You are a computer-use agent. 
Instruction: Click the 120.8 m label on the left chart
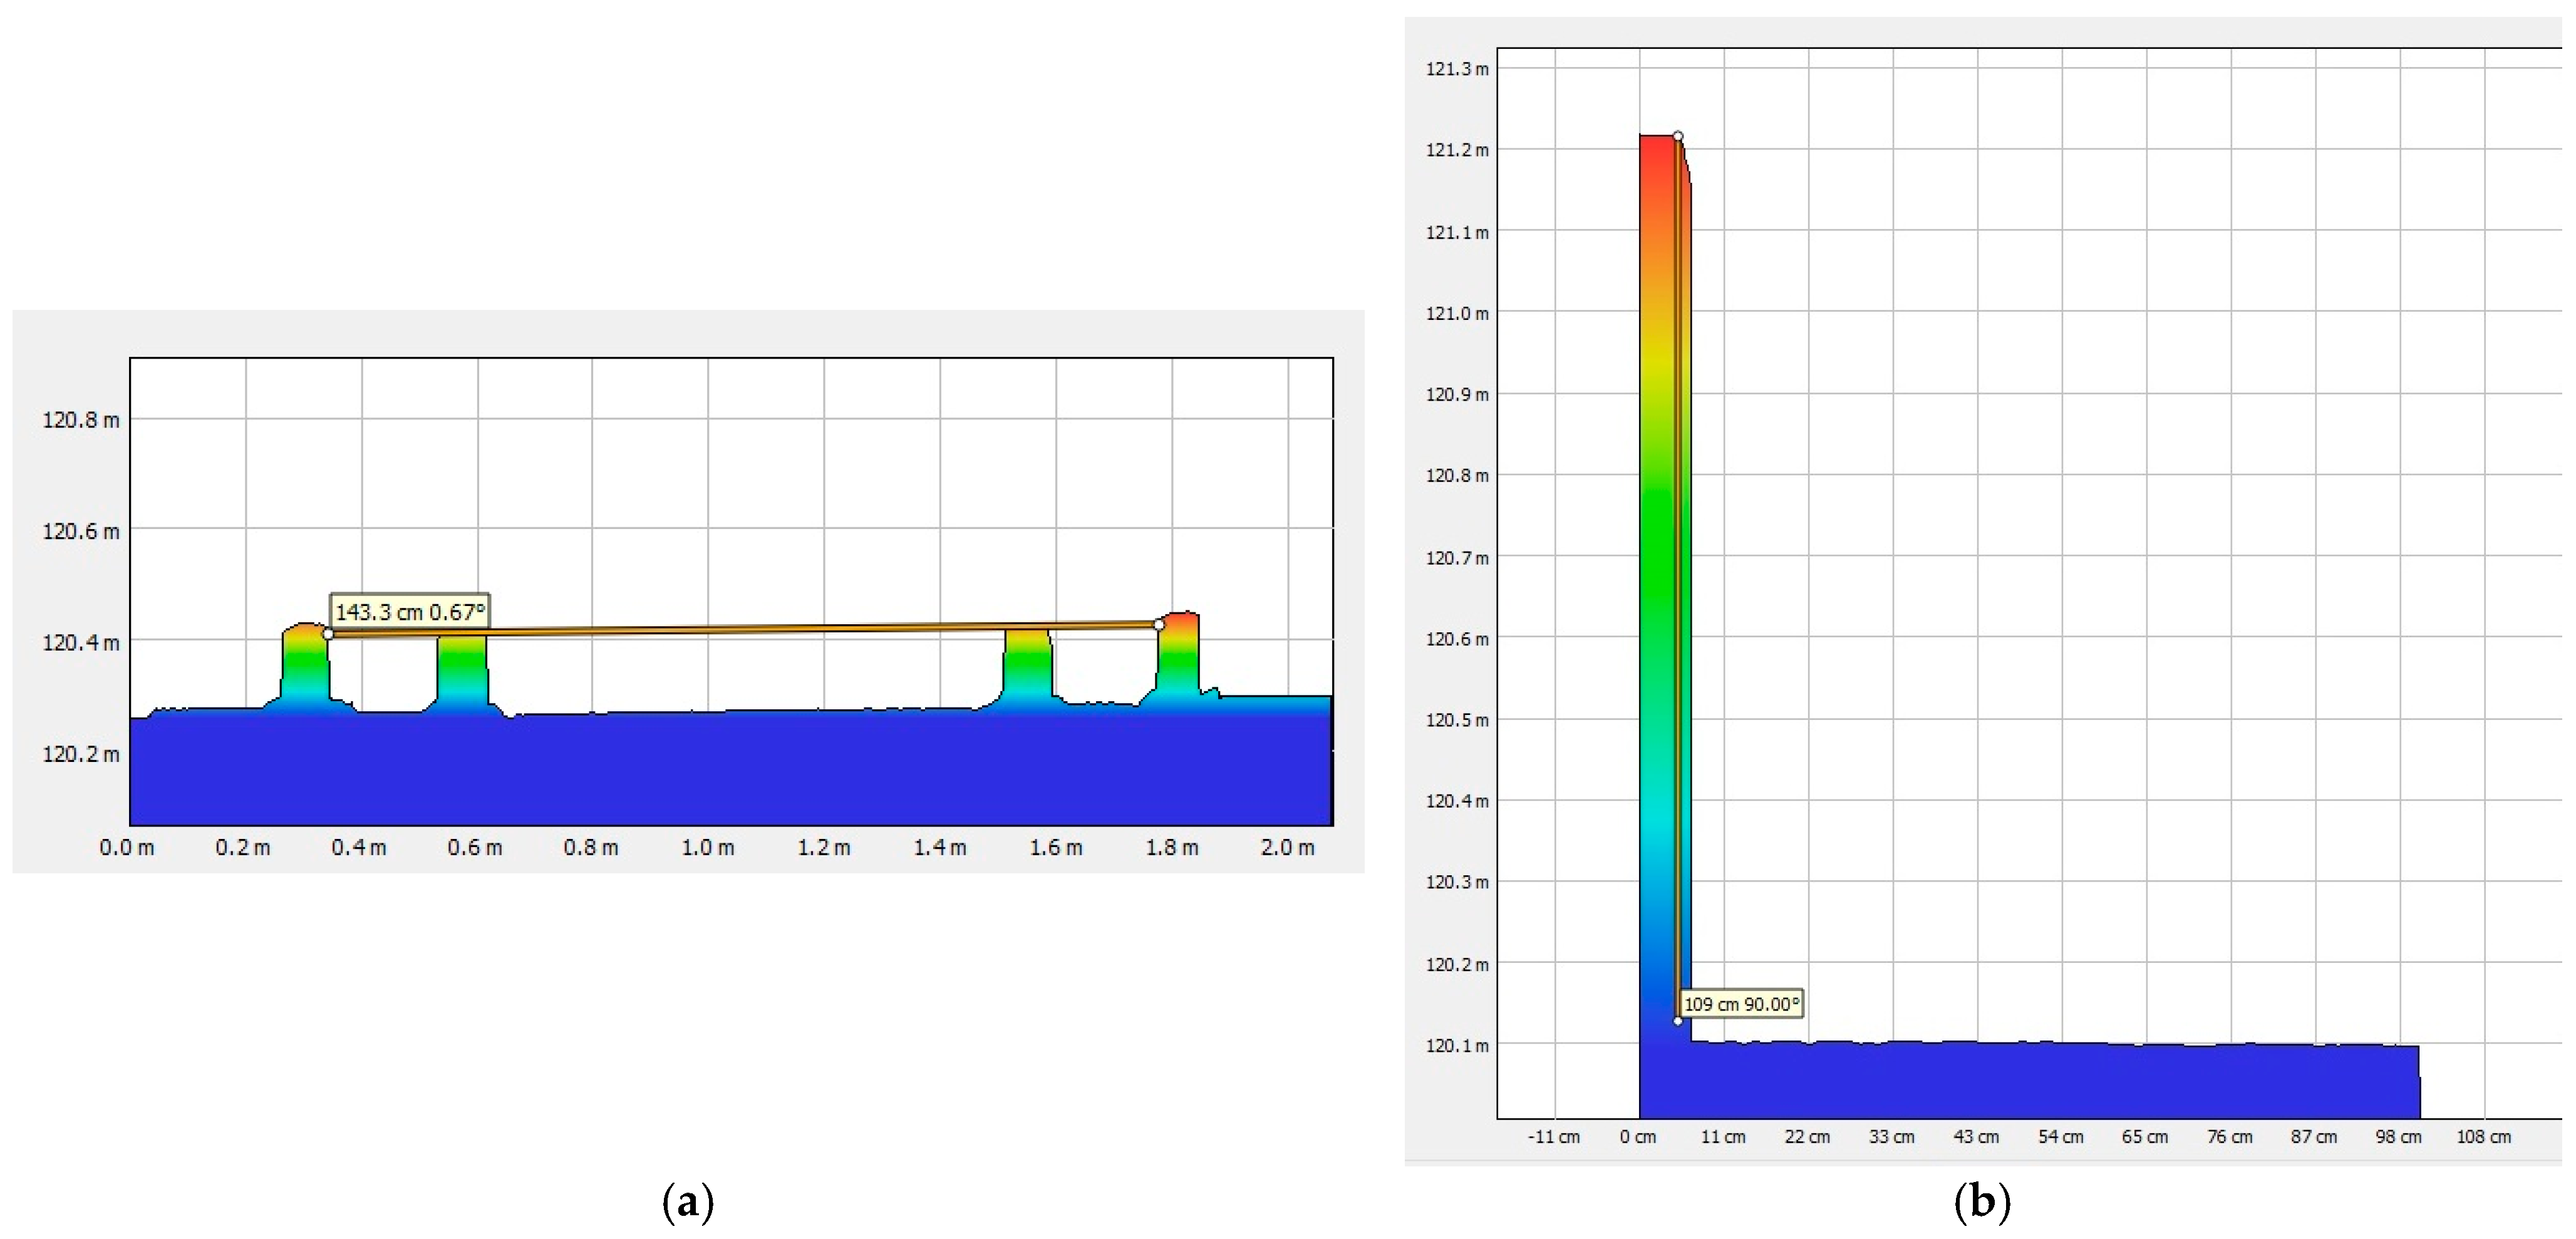[x=80, y=420]
